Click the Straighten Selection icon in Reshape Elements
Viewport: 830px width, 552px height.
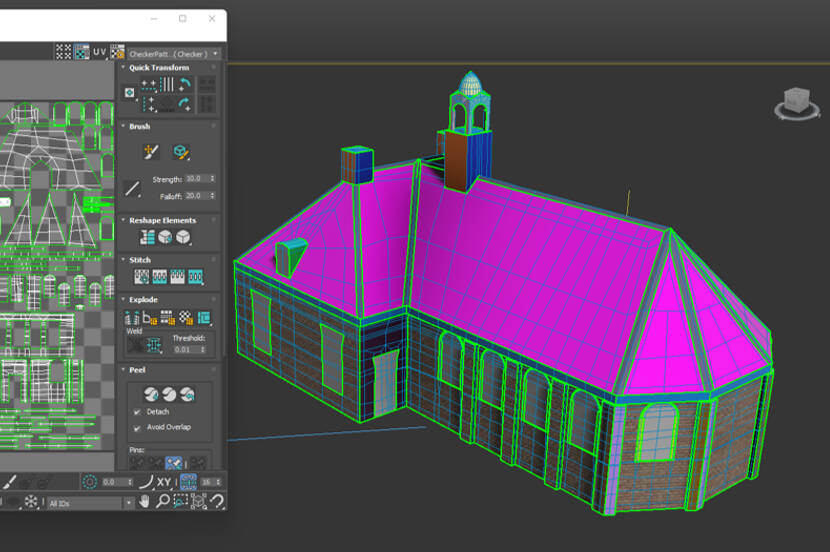148,237
